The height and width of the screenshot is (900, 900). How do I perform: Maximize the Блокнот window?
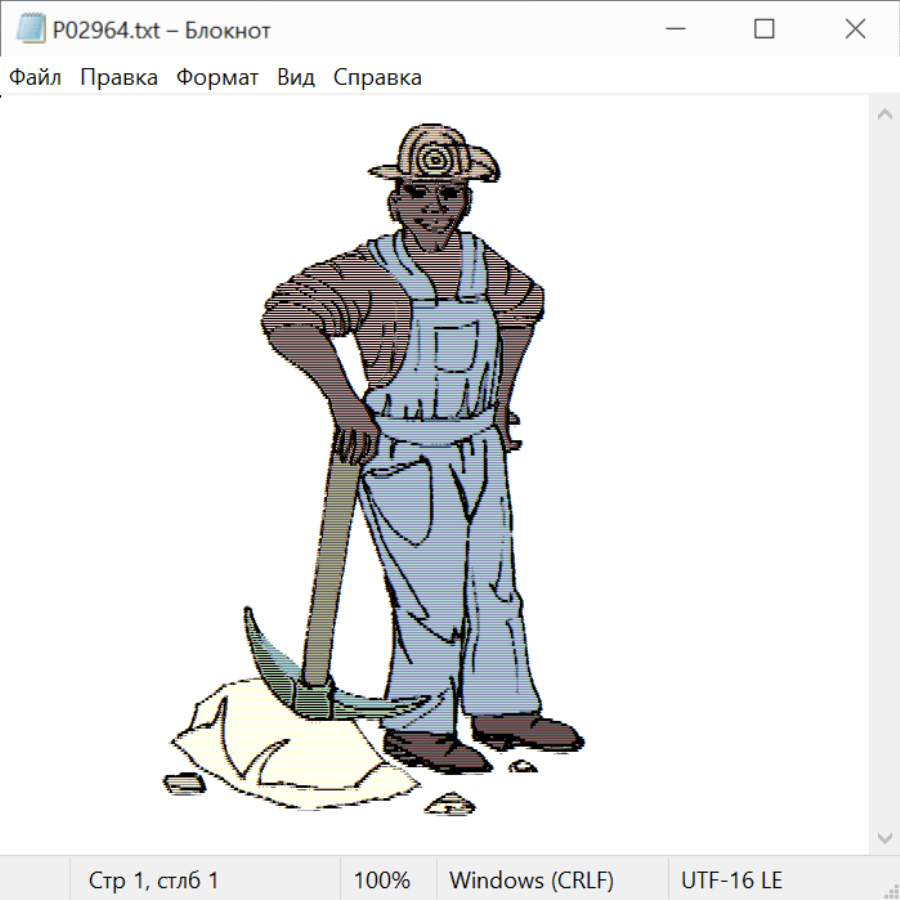pyautogui.click(x=764, y=30)
